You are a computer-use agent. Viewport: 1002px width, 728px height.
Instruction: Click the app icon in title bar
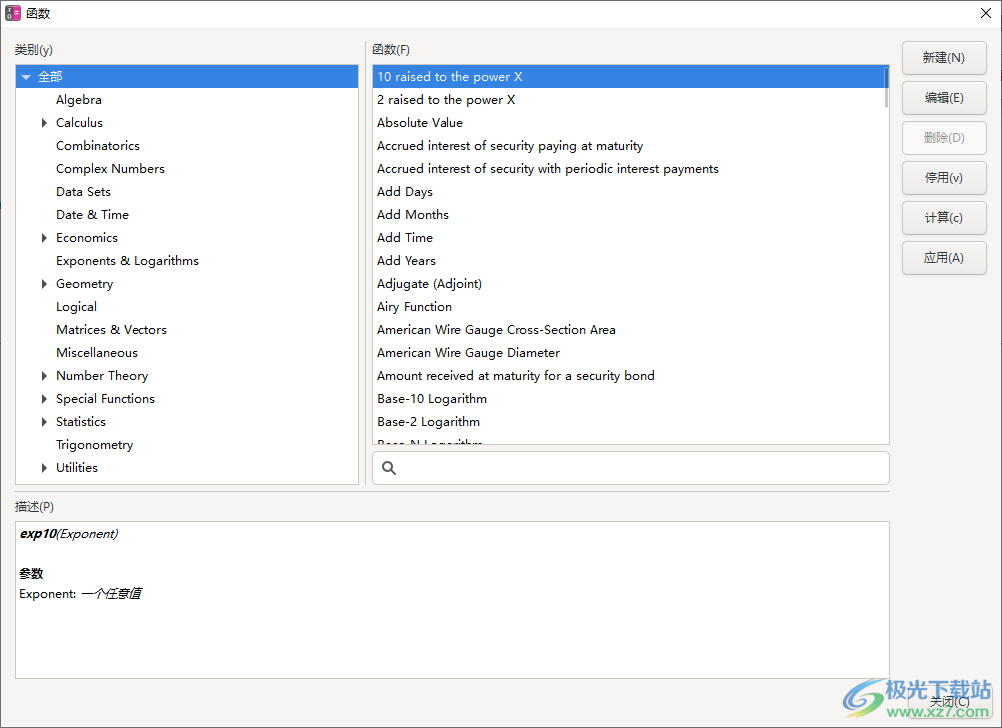(x=13, y=13)
